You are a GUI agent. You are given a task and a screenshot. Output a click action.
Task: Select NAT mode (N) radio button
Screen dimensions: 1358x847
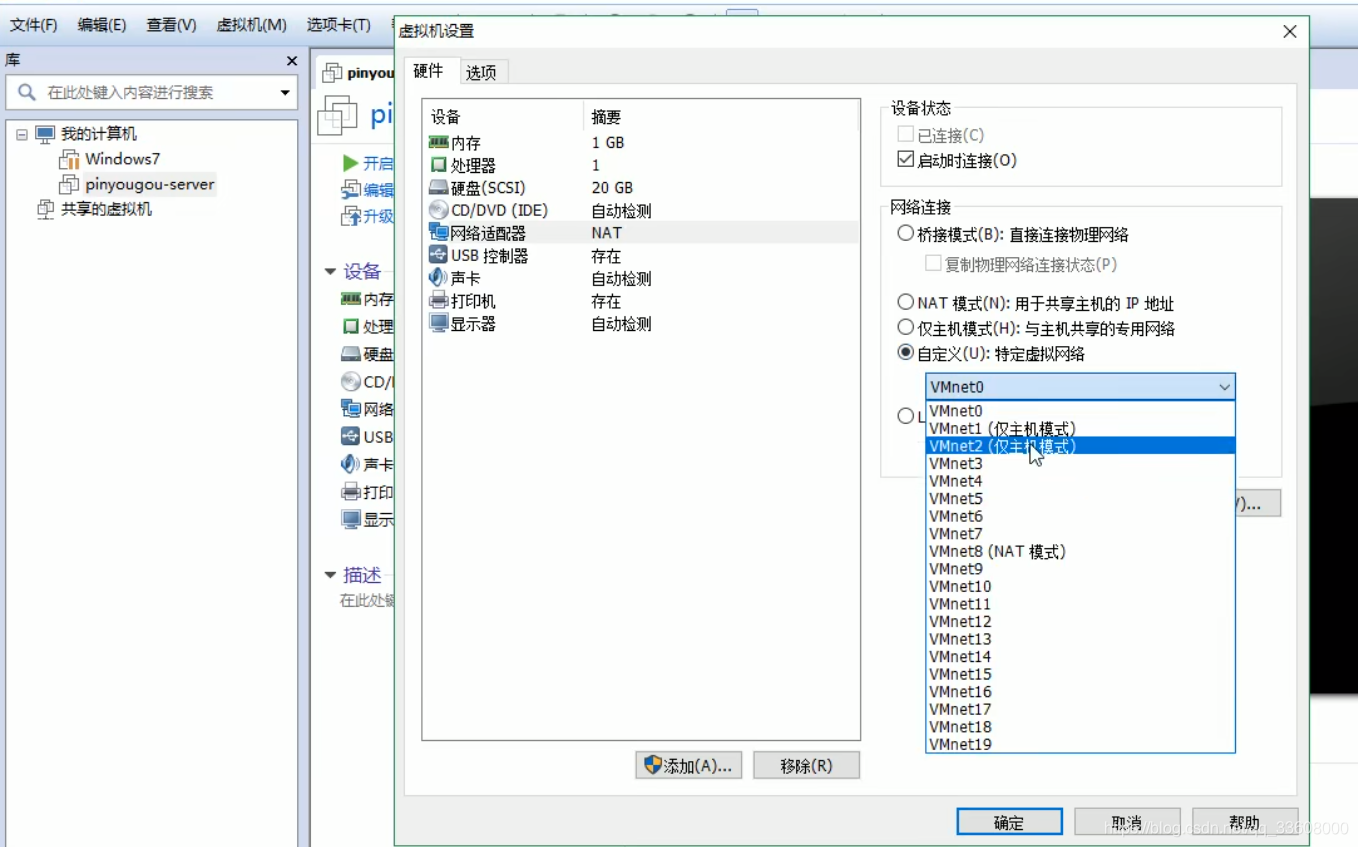point(906,302)
